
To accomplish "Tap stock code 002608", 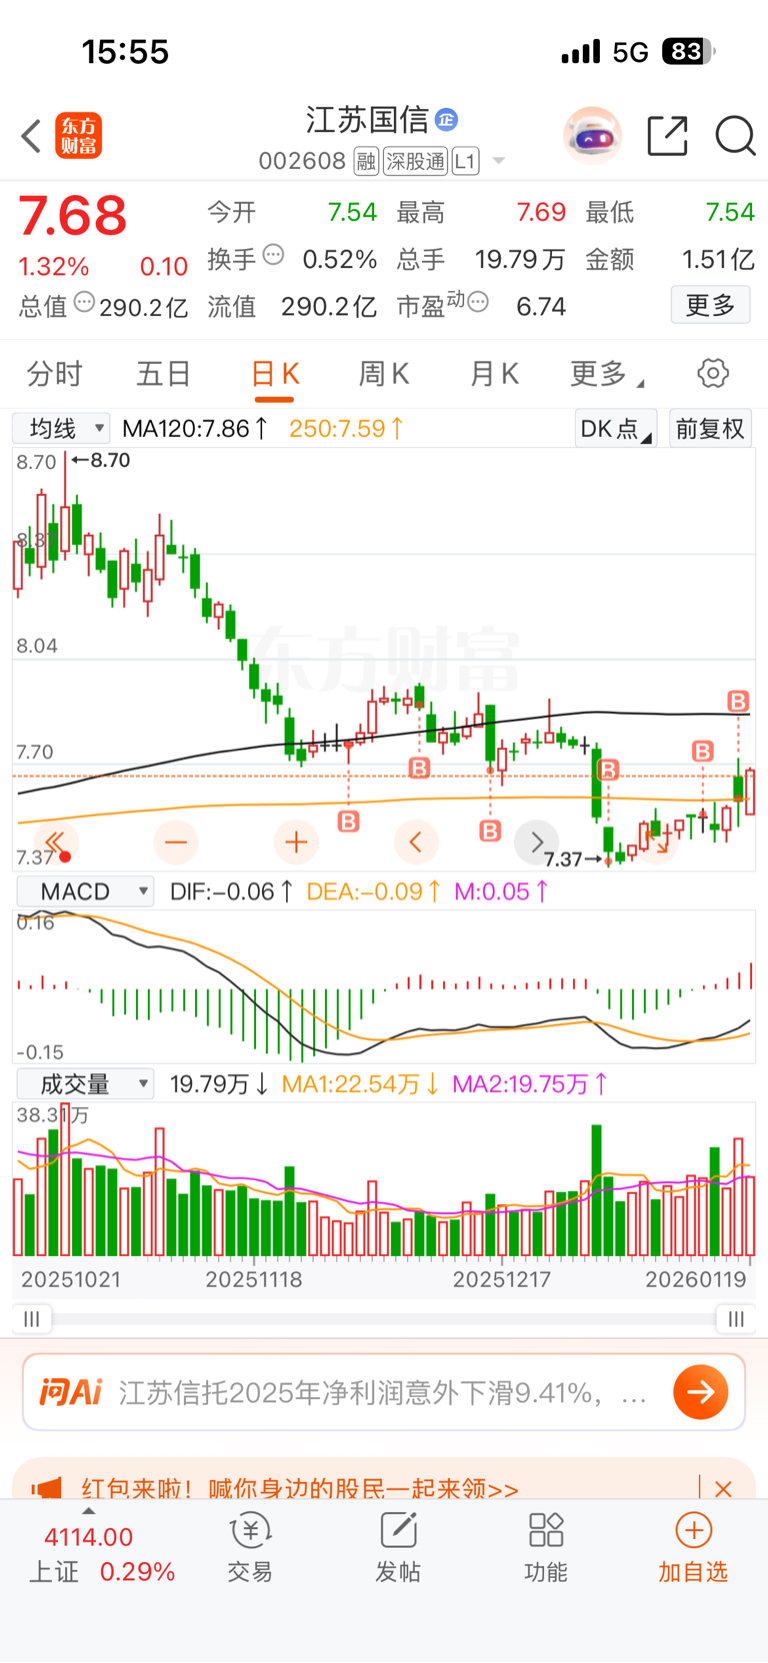I will 302,161.
